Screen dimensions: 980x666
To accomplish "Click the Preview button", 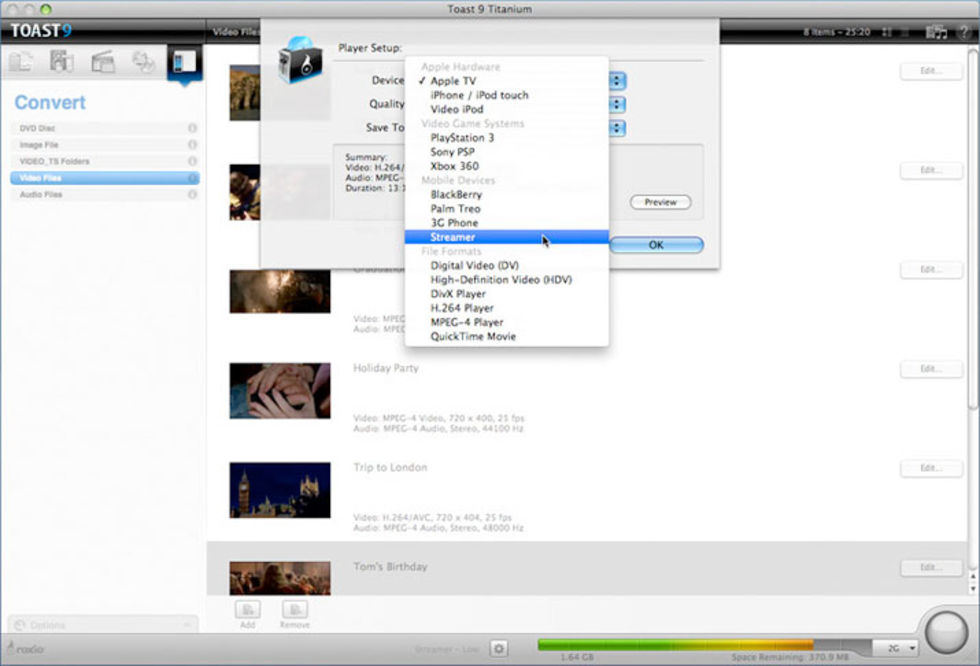I will tap(660, 202).
